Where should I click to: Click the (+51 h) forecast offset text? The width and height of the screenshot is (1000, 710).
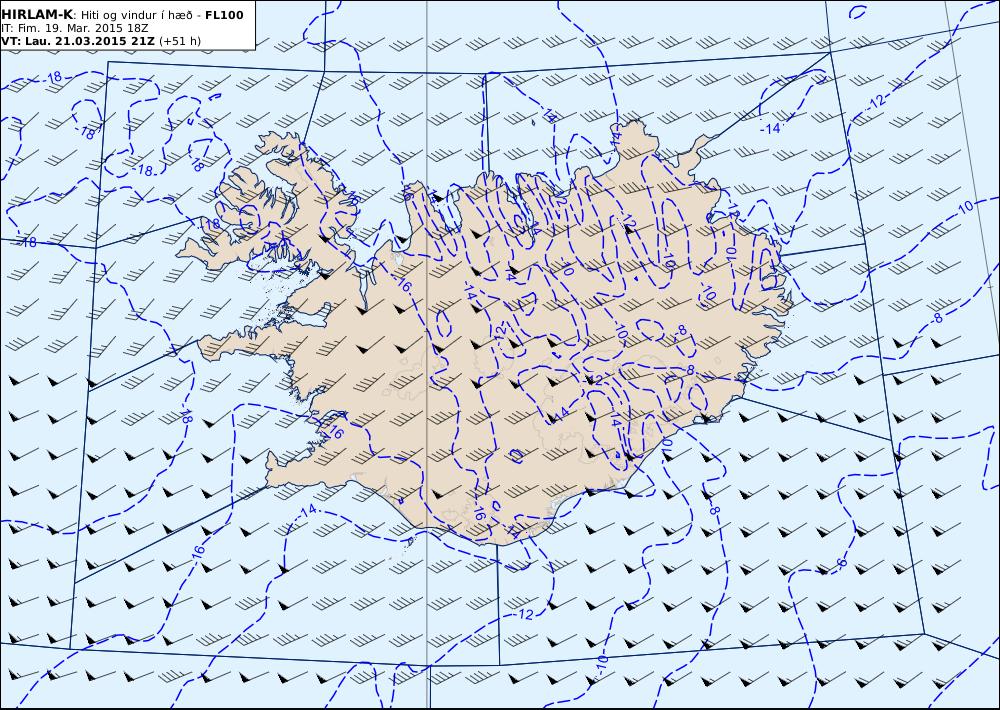180,41
